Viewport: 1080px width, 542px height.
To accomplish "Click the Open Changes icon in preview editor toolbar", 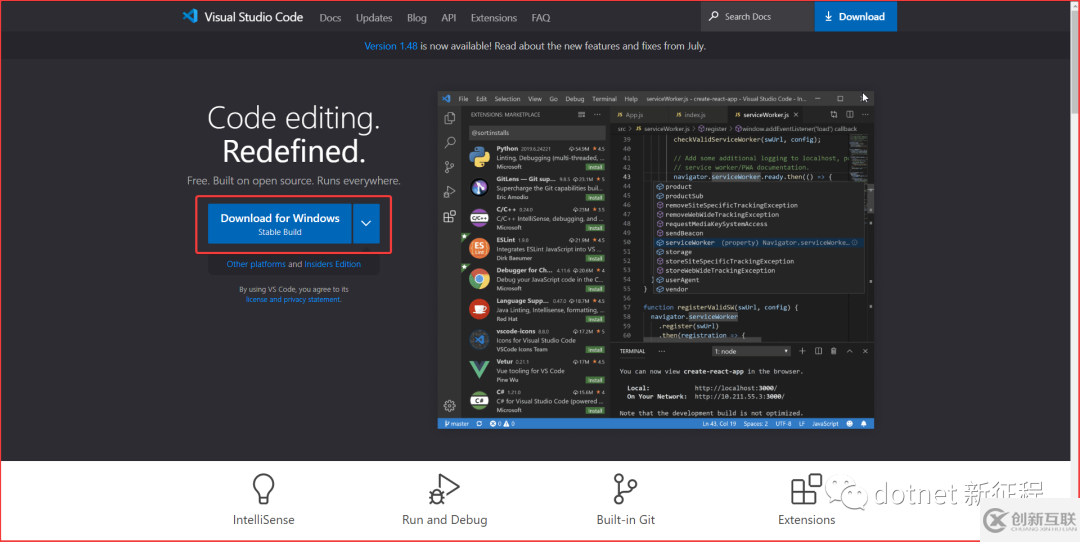I will (833, 115).
